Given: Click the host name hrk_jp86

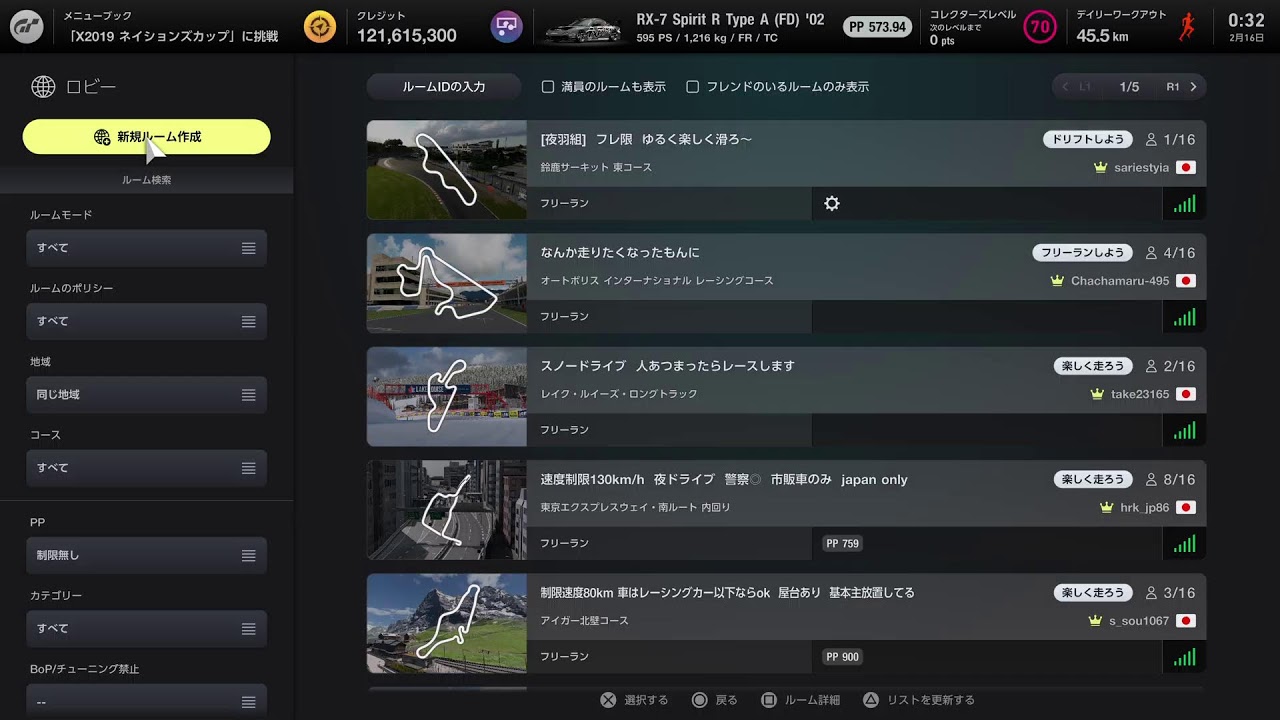Looking at the screenshot, I should [1144, 508].
